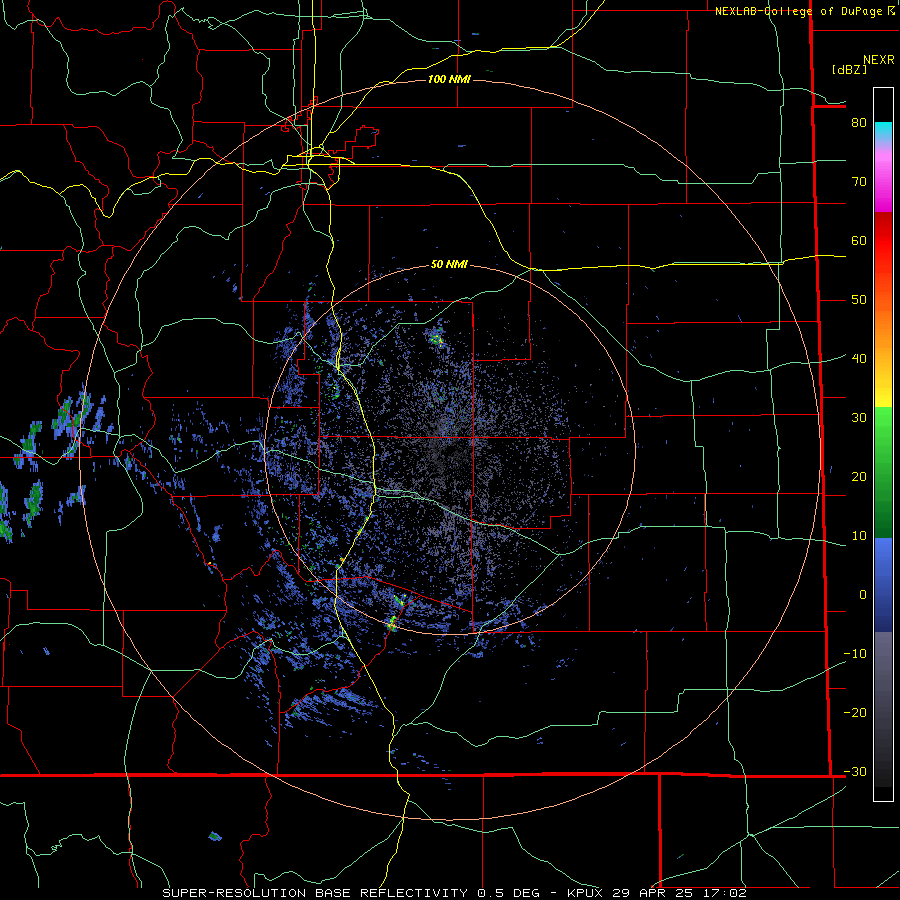Click the Super-Resolution Base Reflectivity caption
The height and width of the screenshot is (900, 900).
[455, 893]
